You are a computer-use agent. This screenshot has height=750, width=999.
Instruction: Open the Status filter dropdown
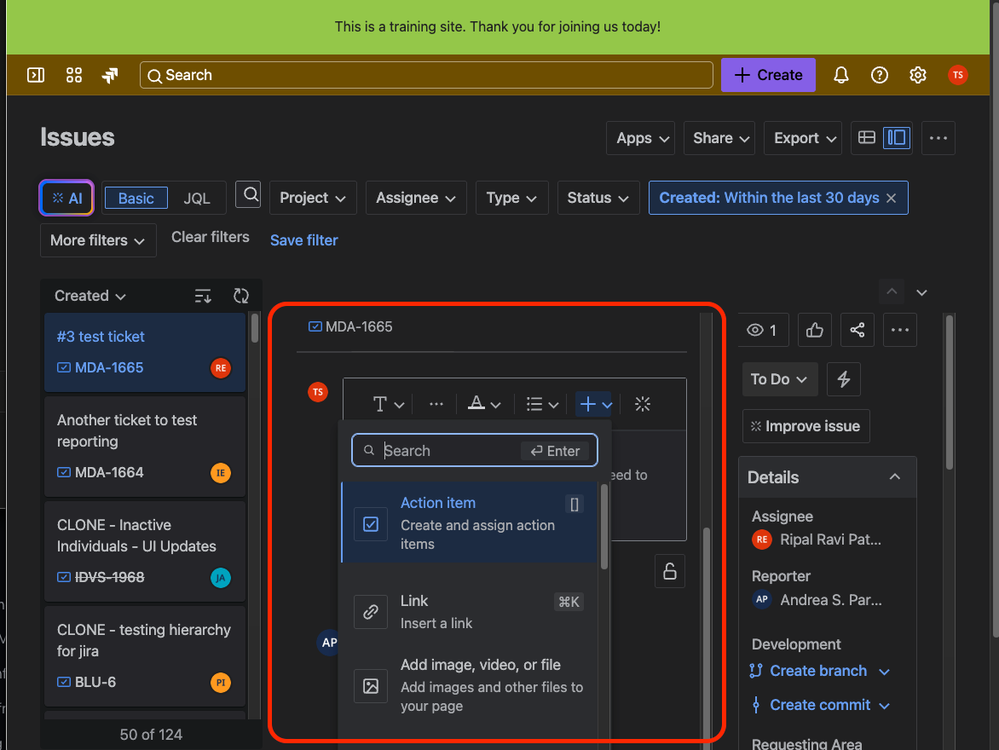coord(597,197)
